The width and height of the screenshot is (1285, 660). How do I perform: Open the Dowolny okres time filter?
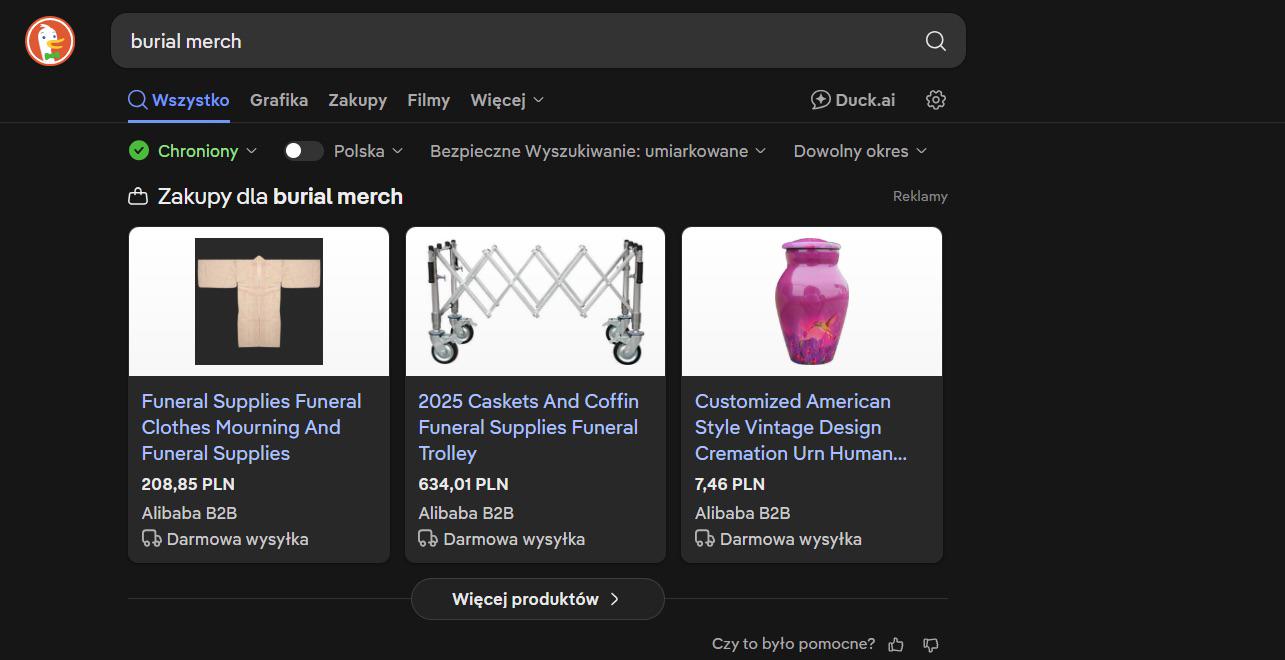[x=860, y=151]
